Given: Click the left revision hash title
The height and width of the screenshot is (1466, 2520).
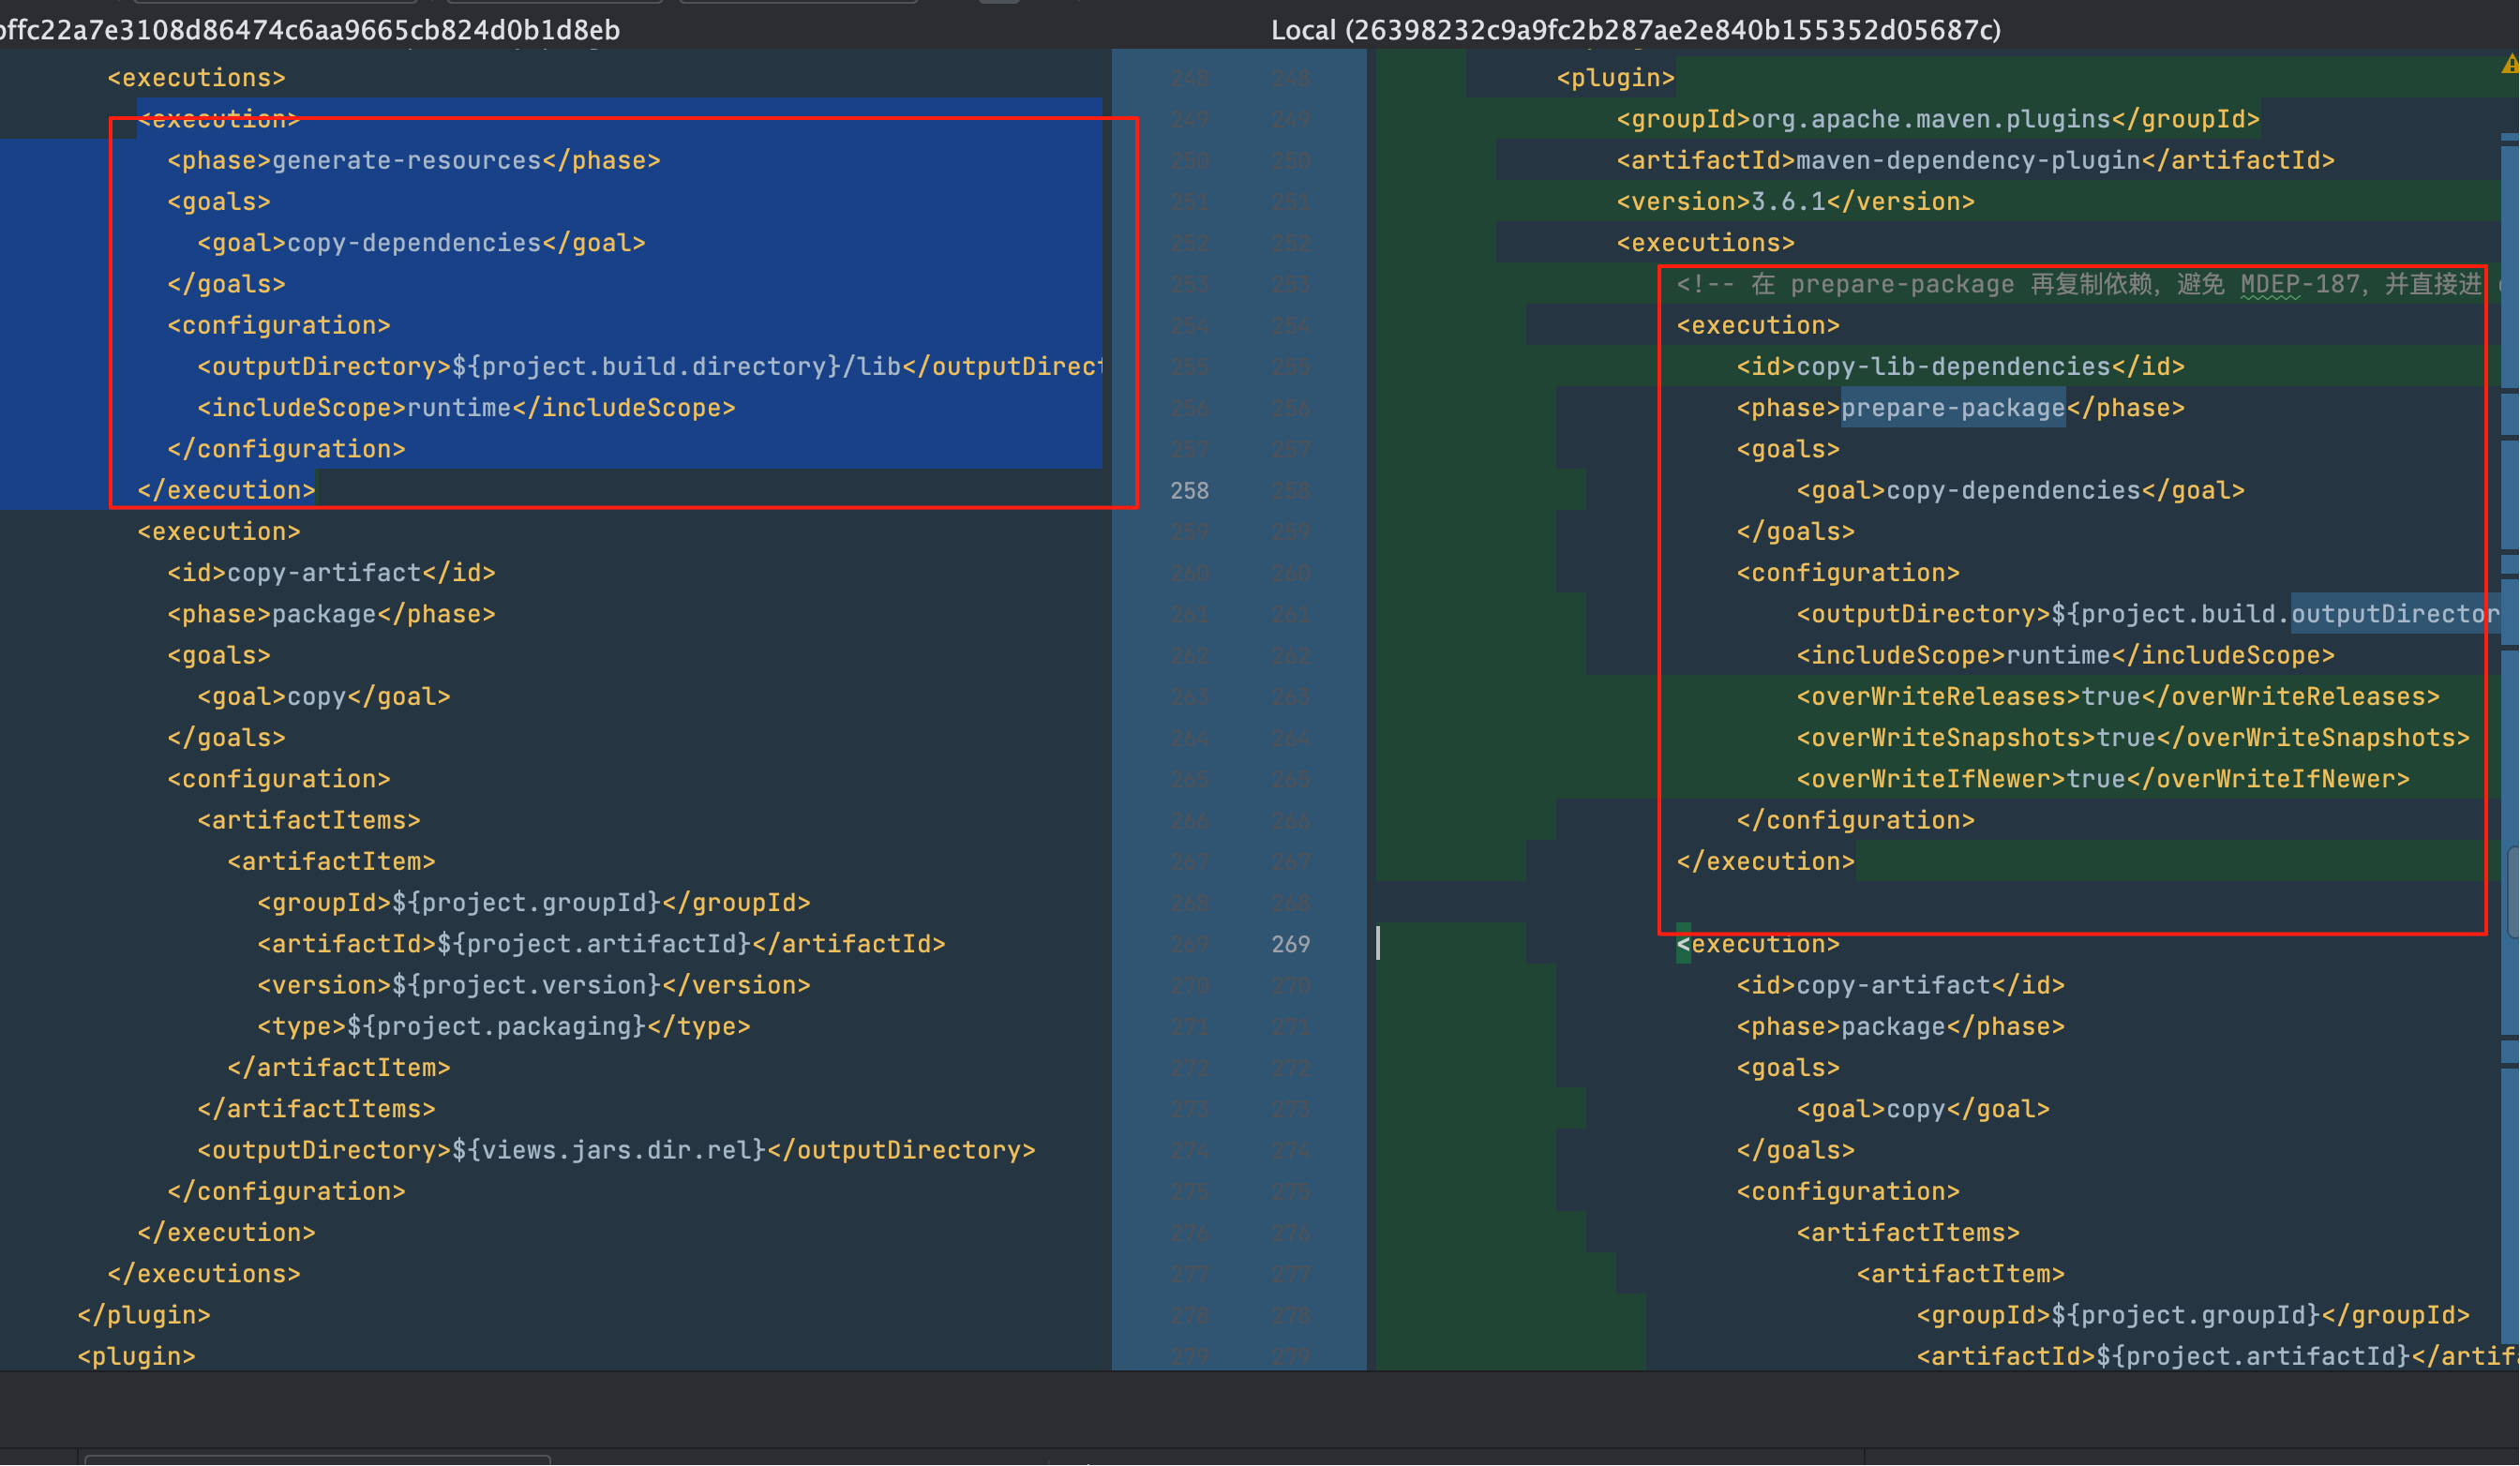Looking at the screenshot, I should [x=310, y=30].
